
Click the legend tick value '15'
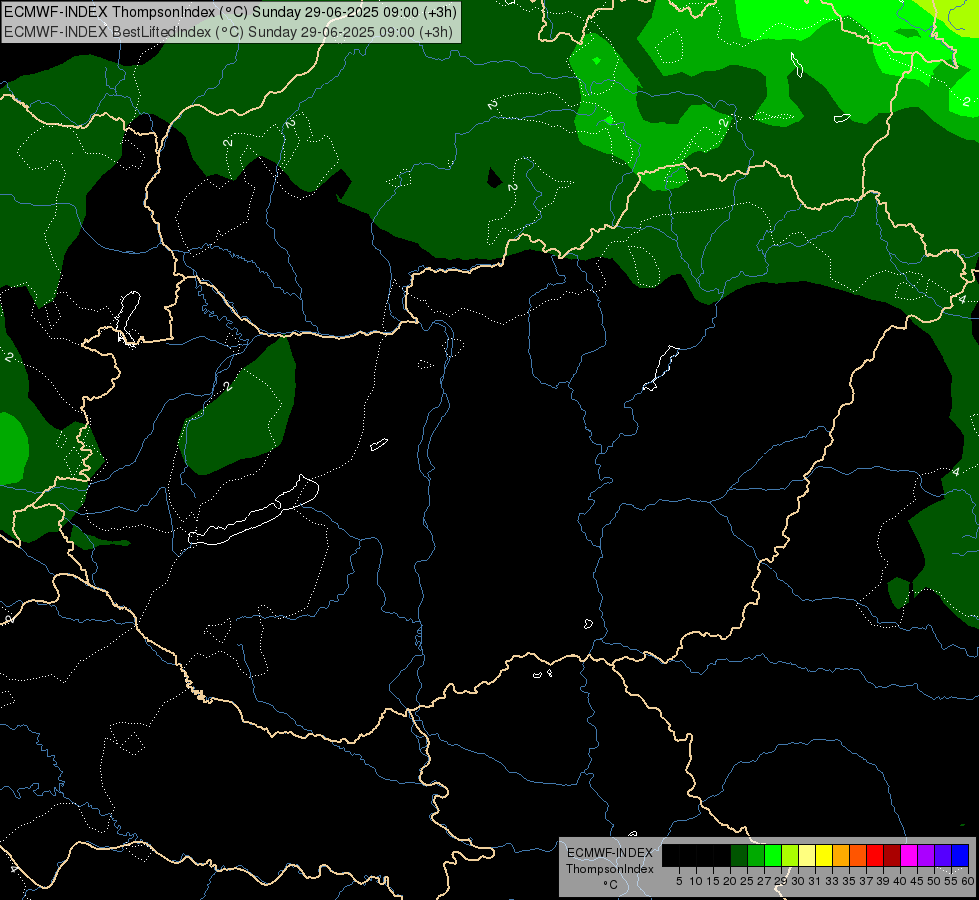713,881
